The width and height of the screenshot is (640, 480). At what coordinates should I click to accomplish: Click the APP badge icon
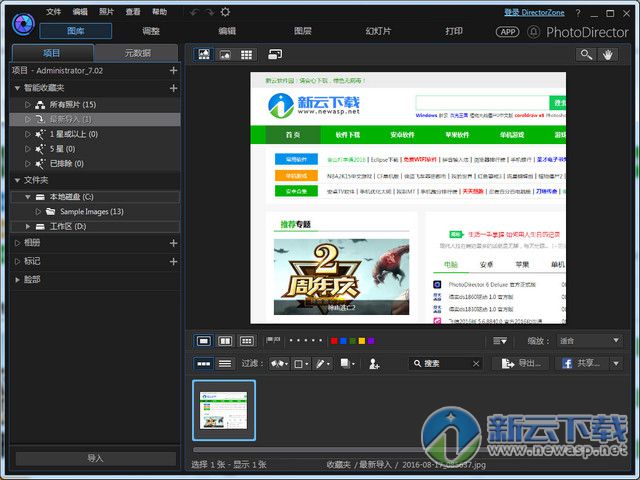pos(507,32)
